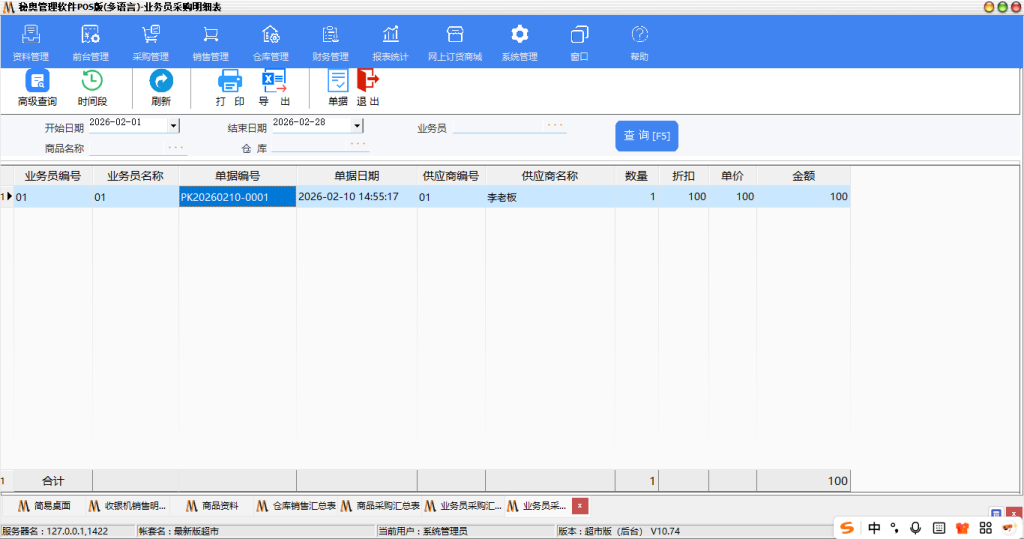Expand the 开始日期 start date dropdown
The height and width of the screenshot is (539, 1024).
pyautogui.click(x=173, y=125)
